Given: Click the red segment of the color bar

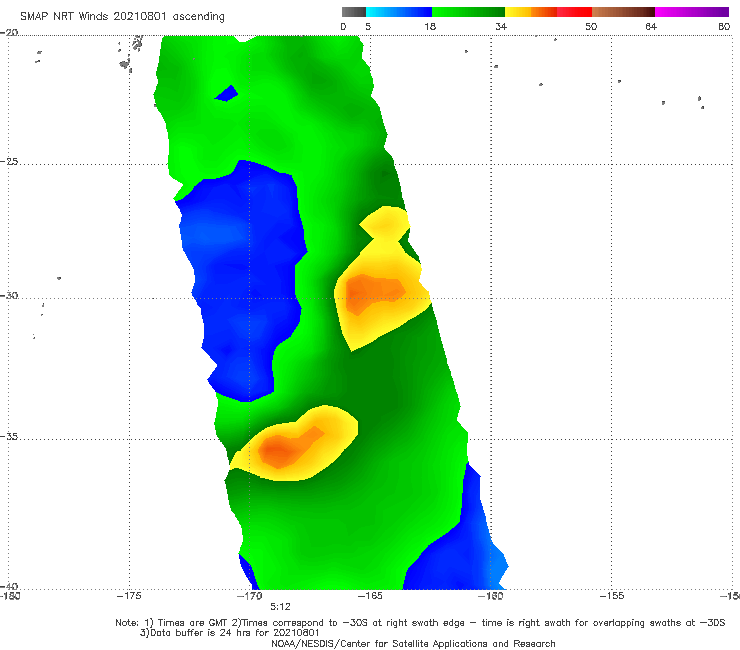Looking at the screenshot, I should pos(574,12).
